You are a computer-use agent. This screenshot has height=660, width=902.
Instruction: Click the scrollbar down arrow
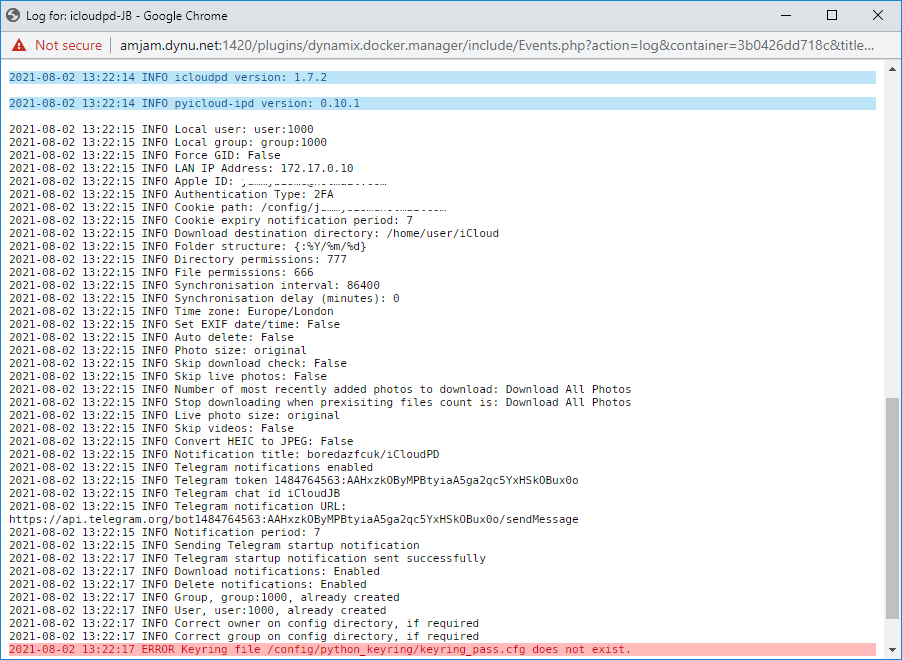point(892,650)
